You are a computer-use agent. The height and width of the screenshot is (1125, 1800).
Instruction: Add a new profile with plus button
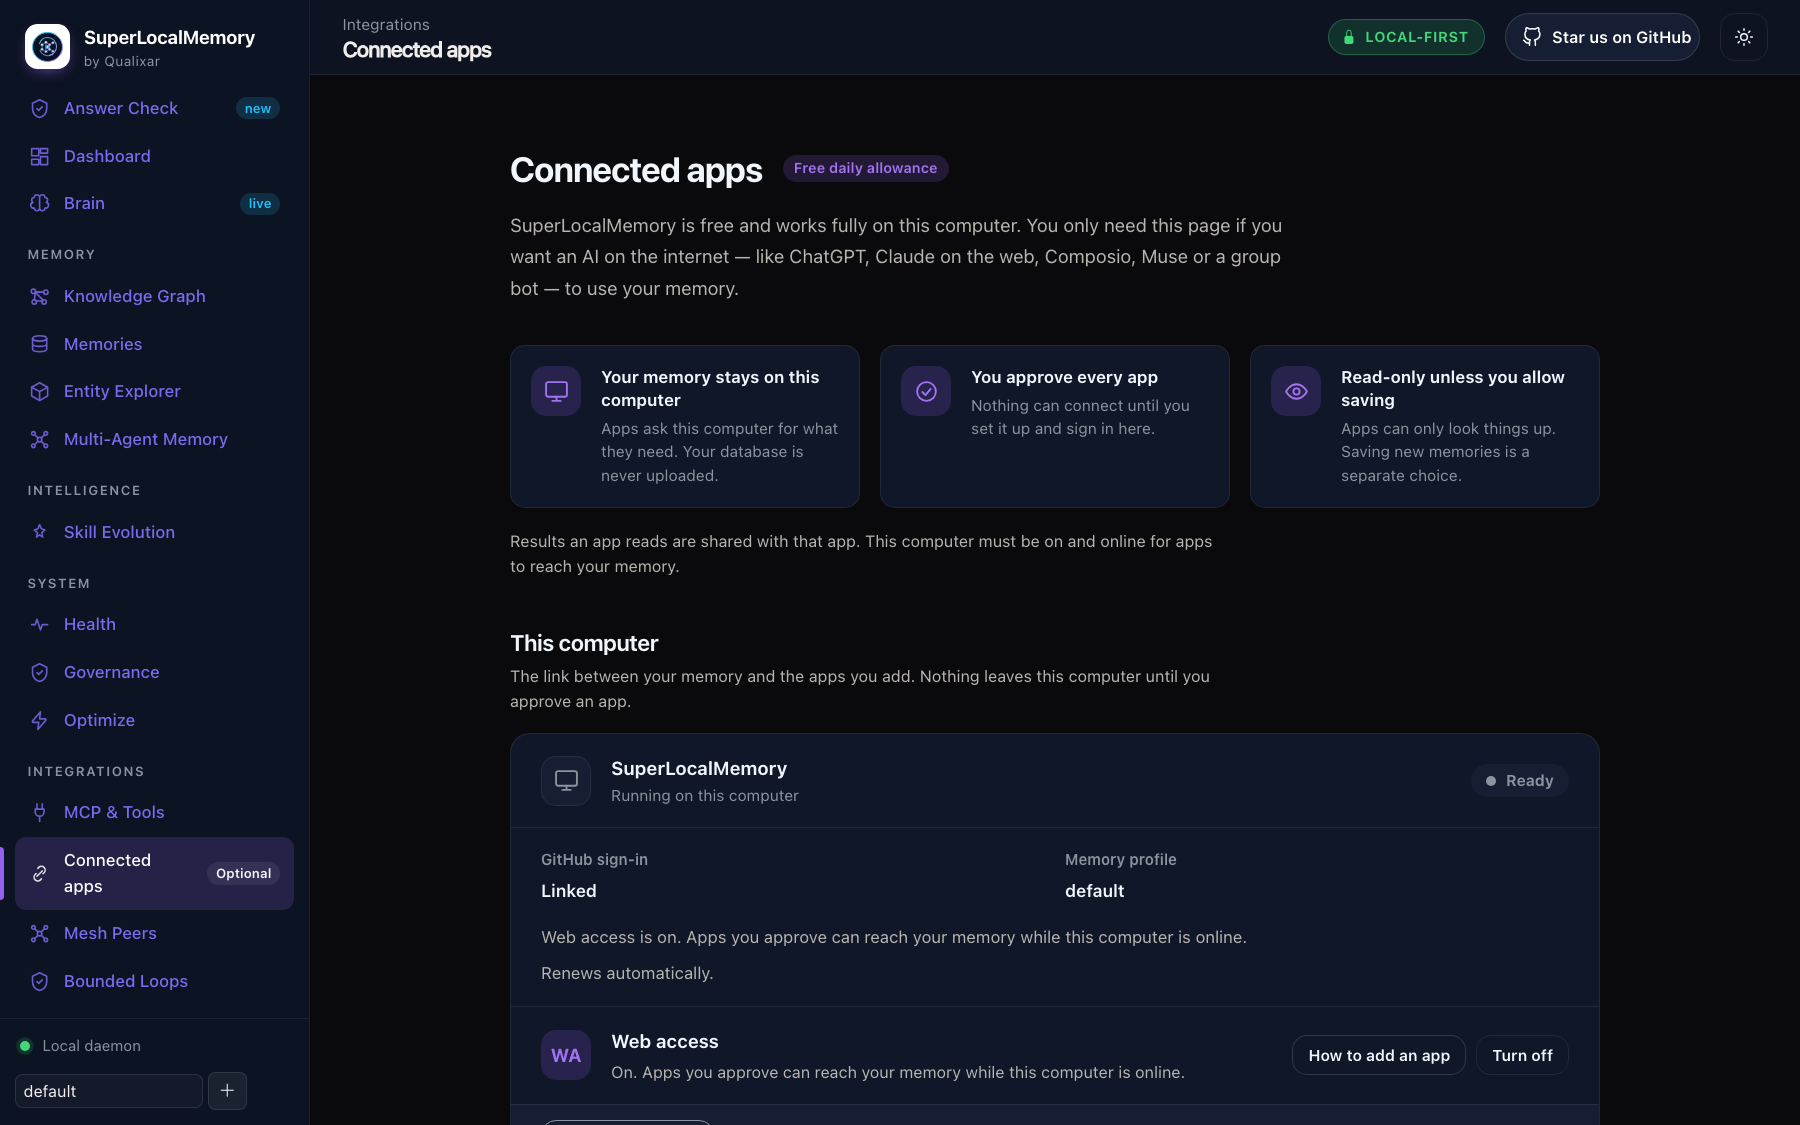click(x=227, y=1090)
